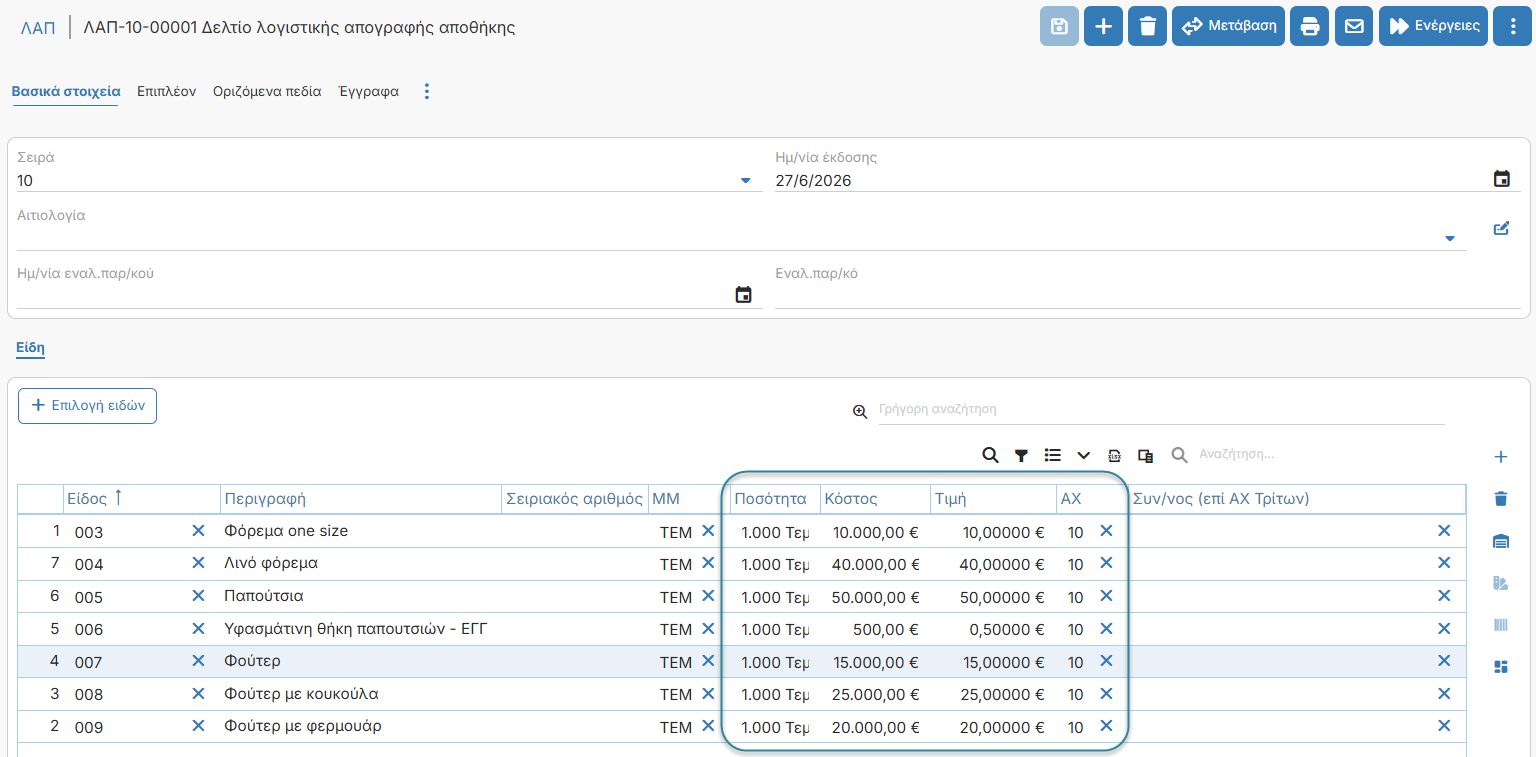Click quantity cell on Φούτερ row 007
1536x757 pixels.
774,662
